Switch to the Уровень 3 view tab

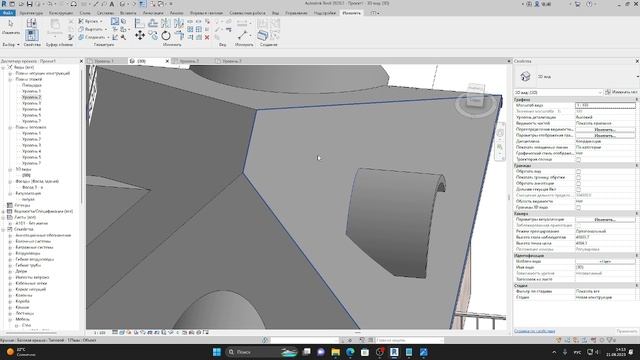coord(232,61)
